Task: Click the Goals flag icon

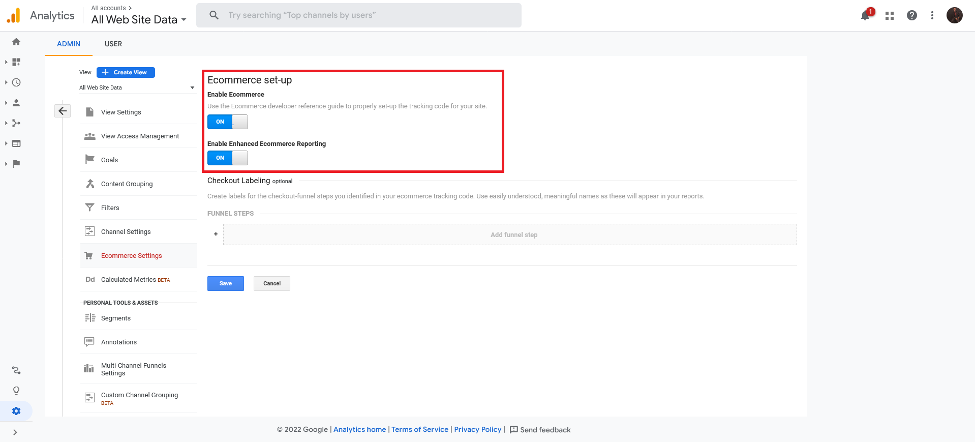Action: coord(89,160)
